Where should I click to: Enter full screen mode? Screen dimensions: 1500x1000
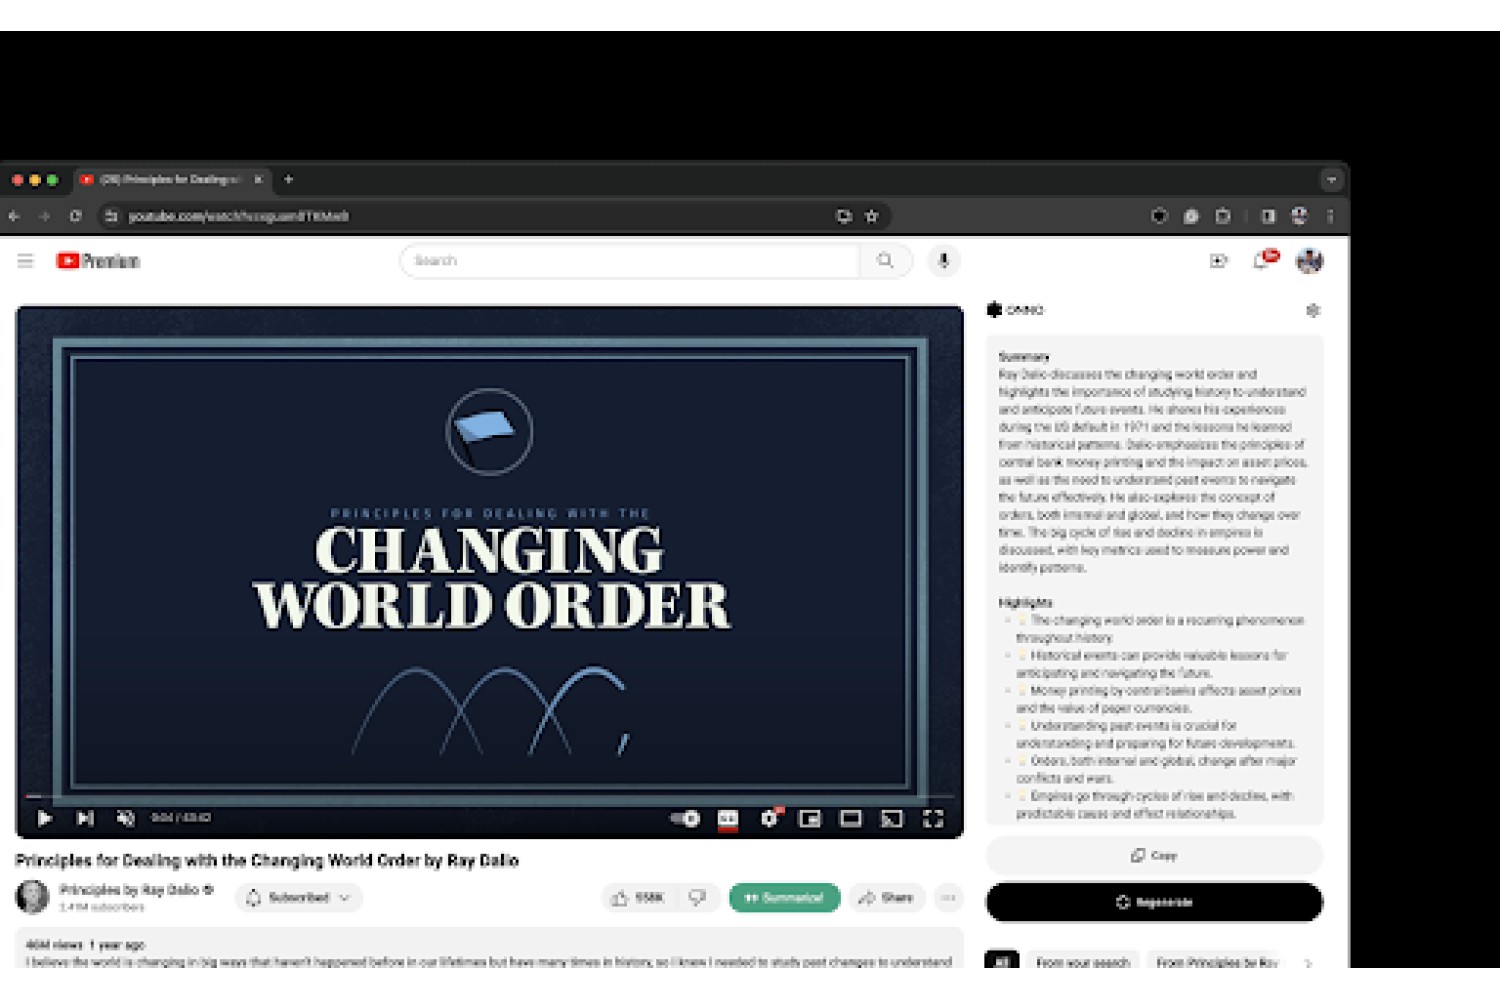coord(933,819)
